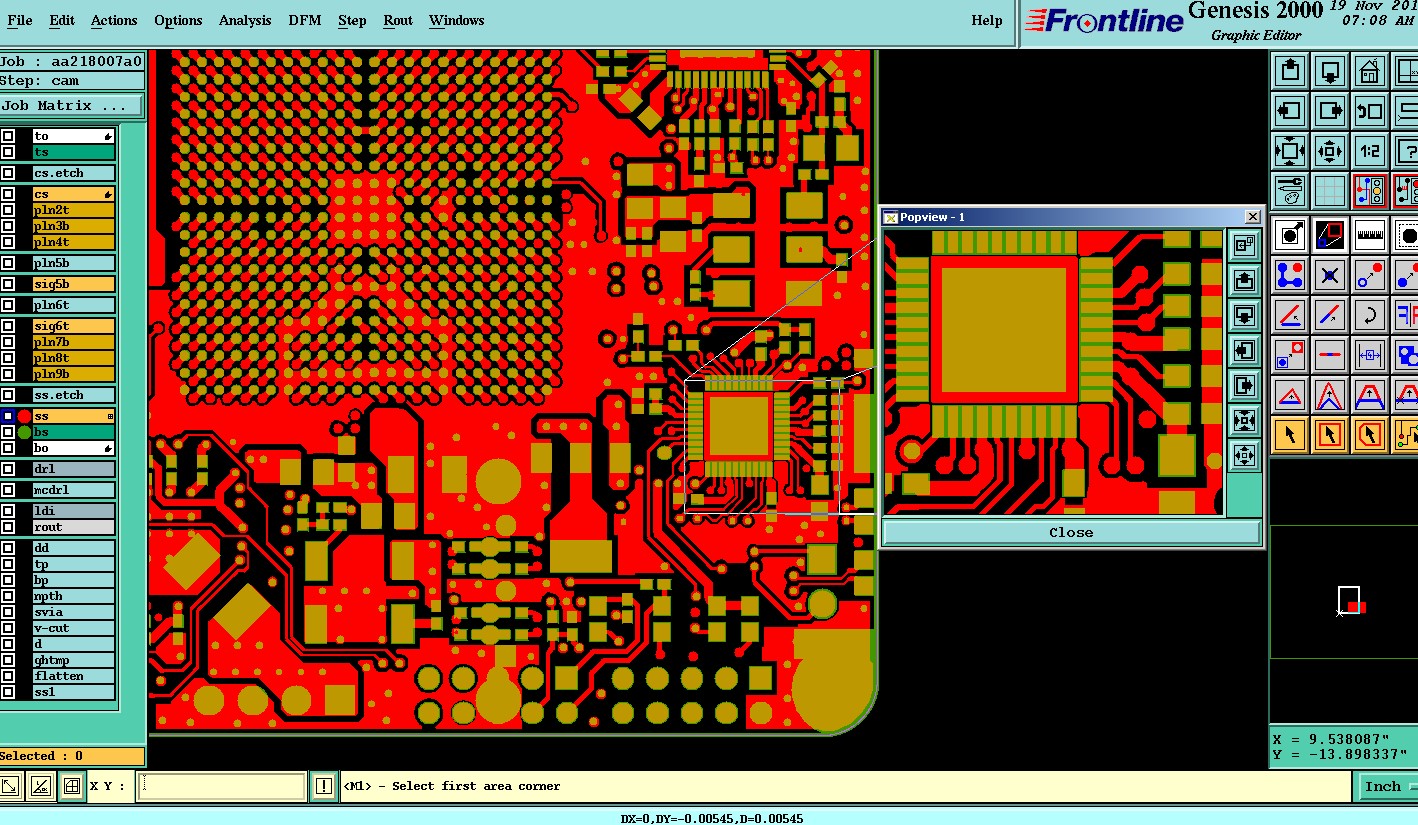The height and width of the screenshot is (825, 1418).
Task: Toggle checkbox for layer 'to'
Action: pos(8,136)
